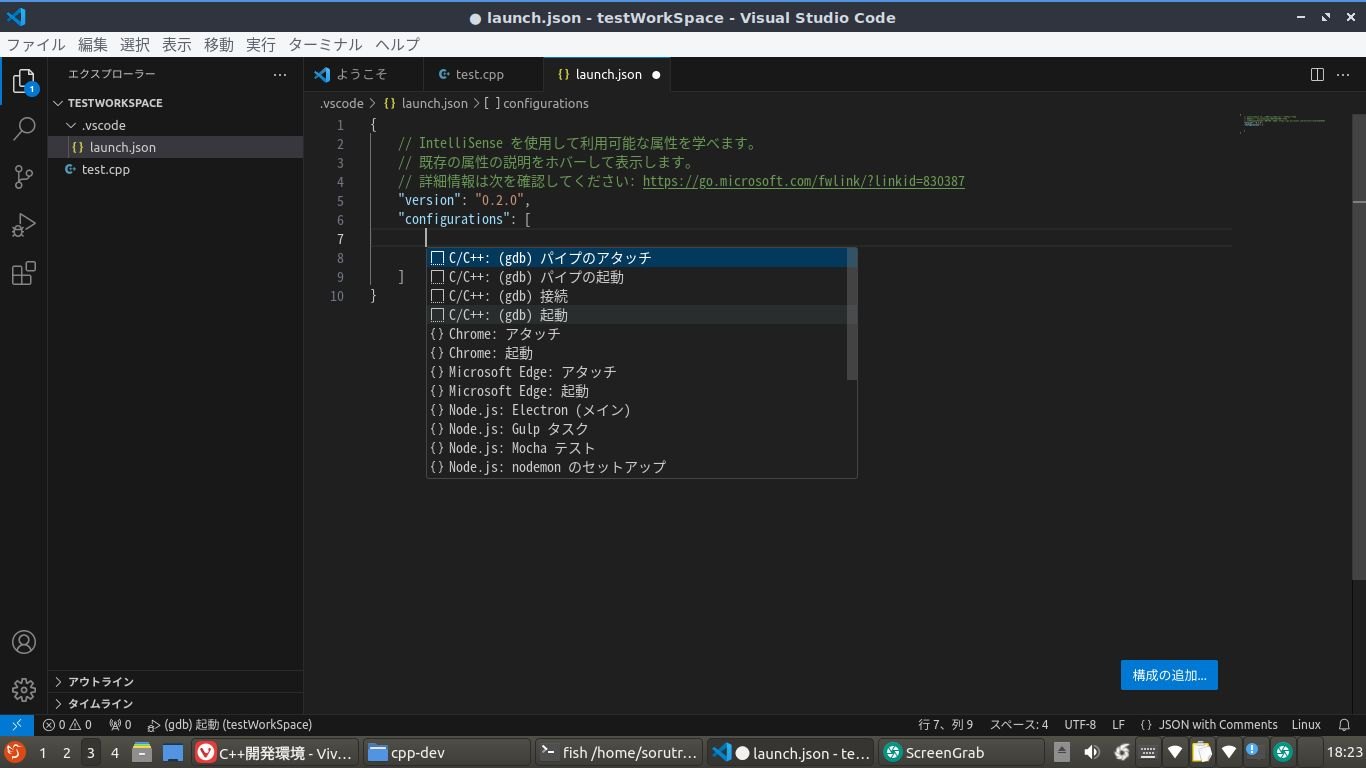
Task: Show errors and warnings from status bar
Action: [67, 725]
